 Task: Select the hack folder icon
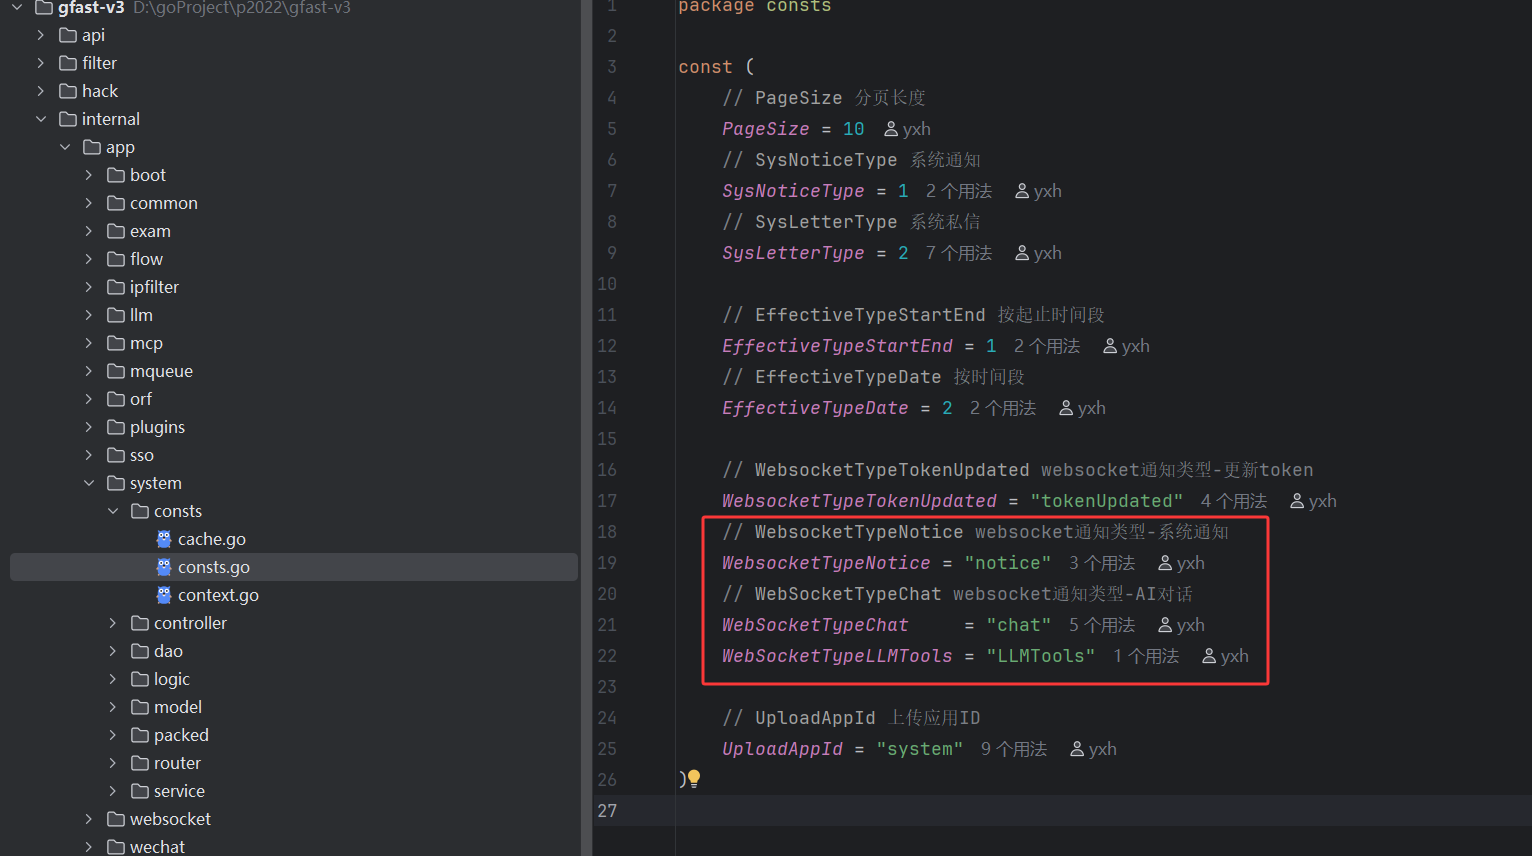point(68,91)
